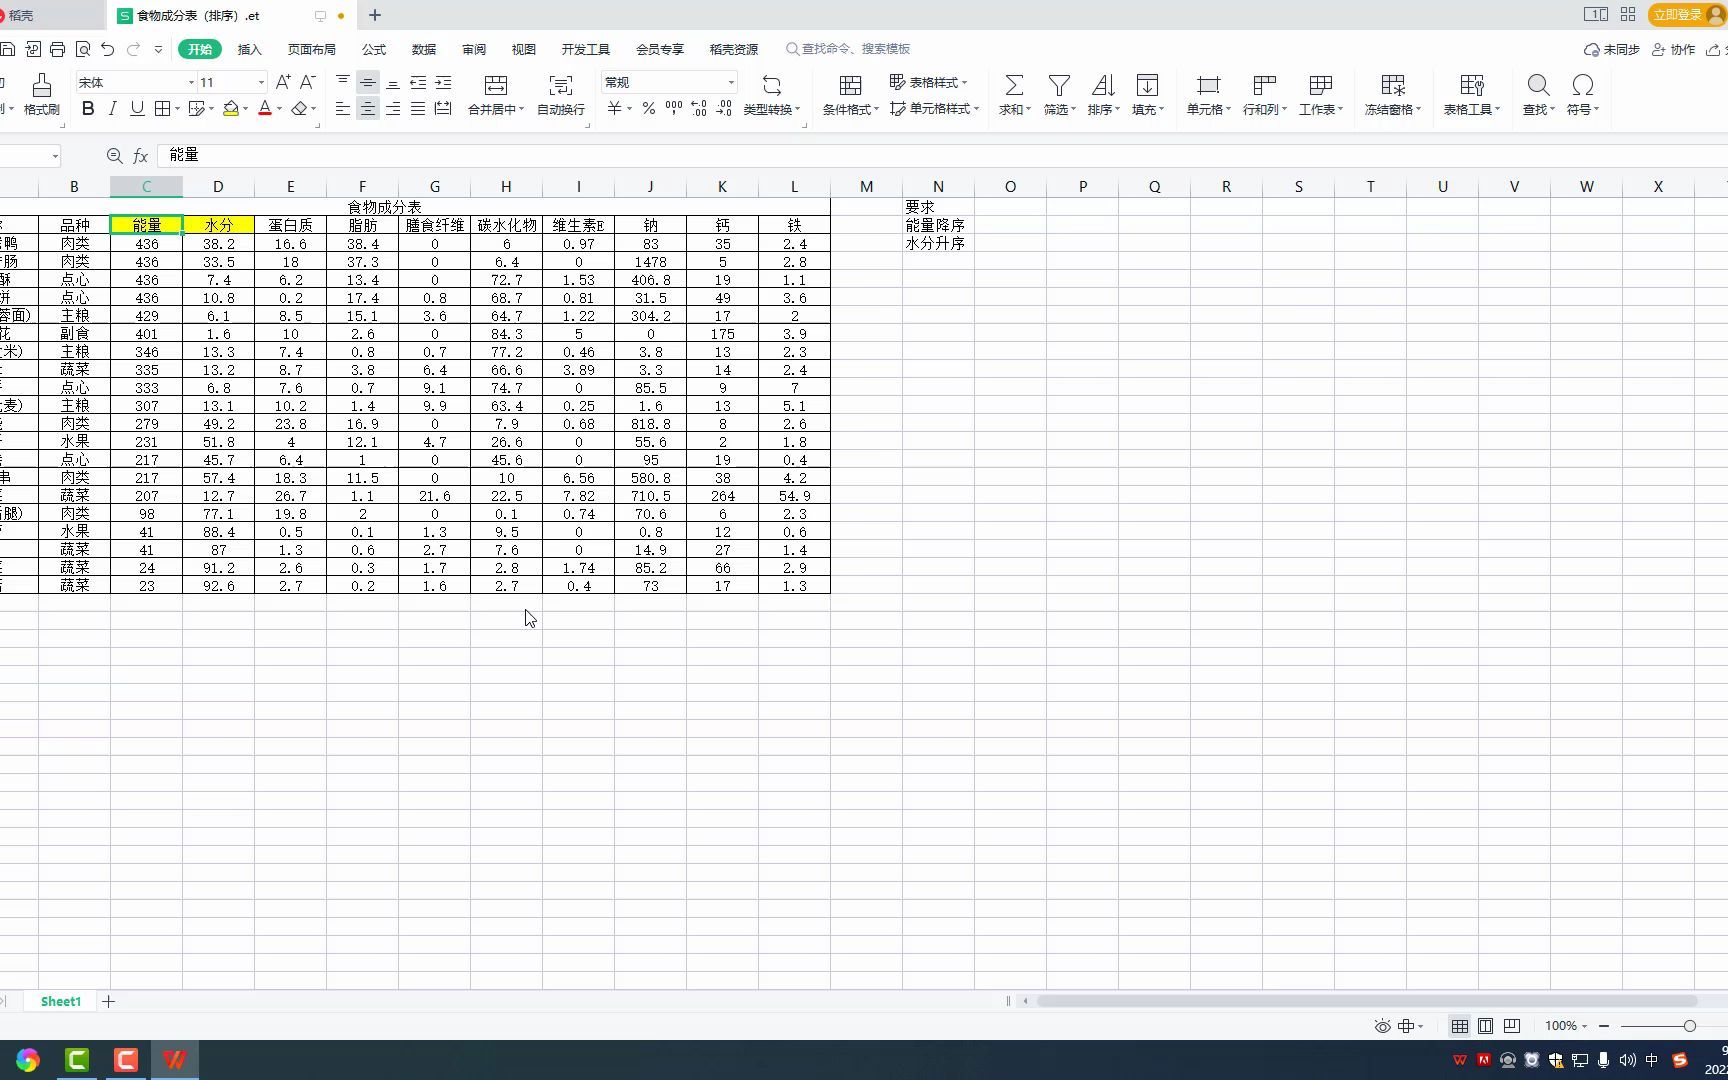The image size is (1728, 1080).
Task: Click the Fill down icon
Action: click(x=1148, y=85)
